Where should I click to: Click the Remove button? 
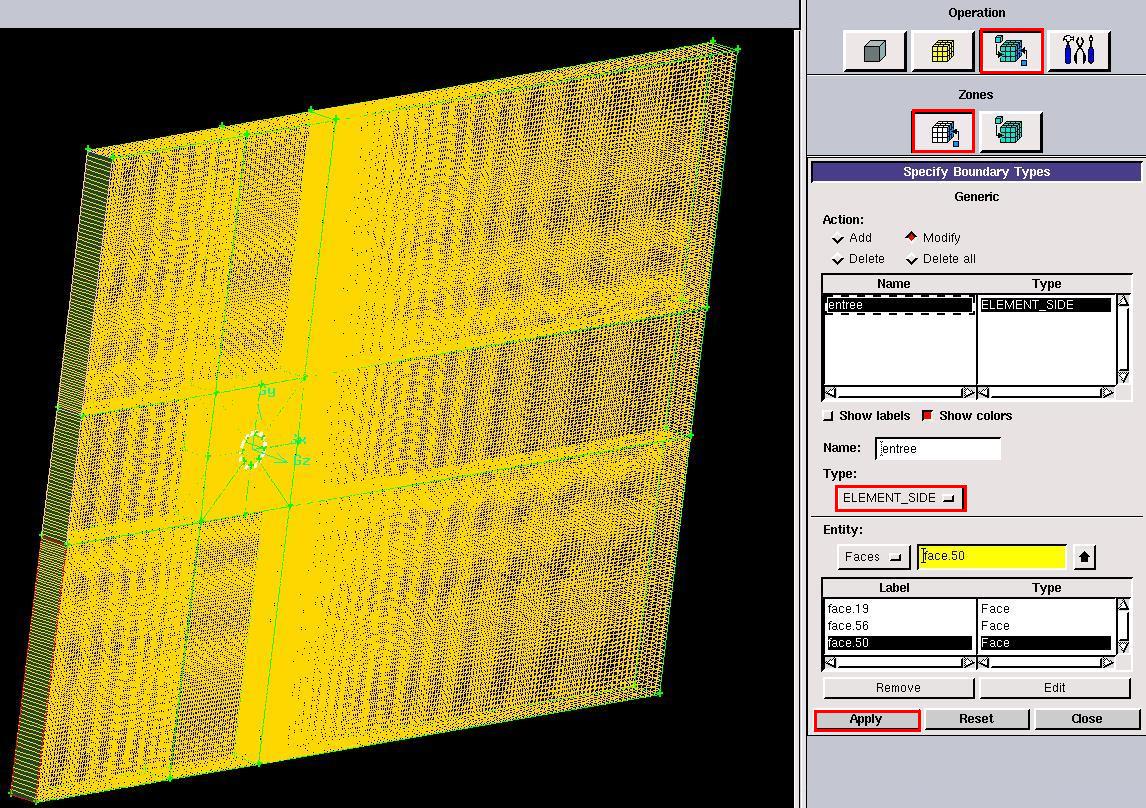click(898, 688)
